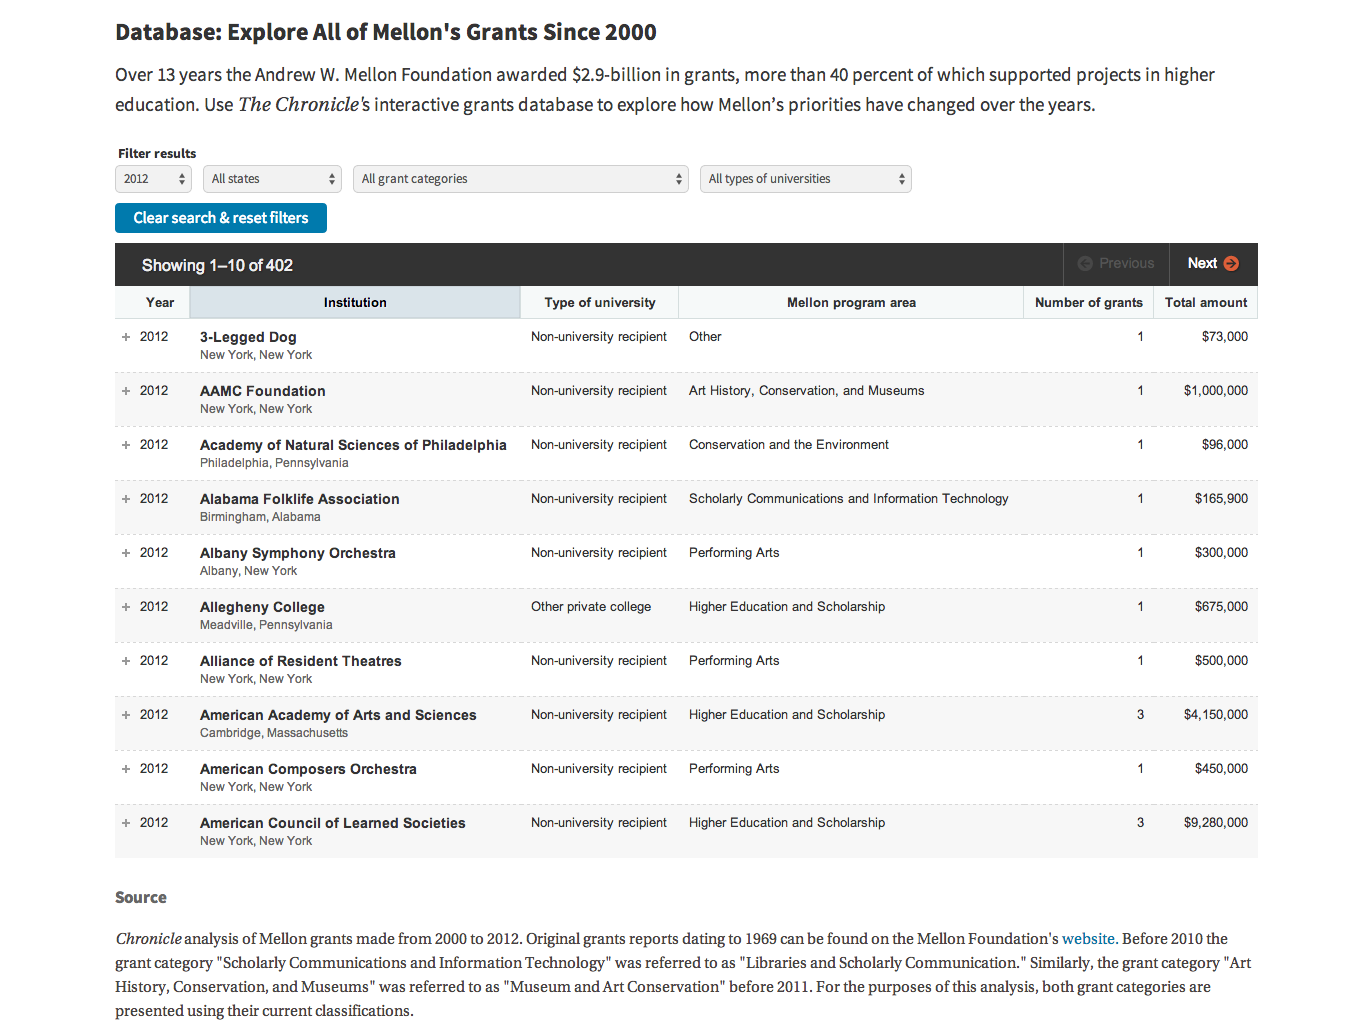Click American Composers Orchestra name
The image size is (1360, 1028).
point(308,769)
